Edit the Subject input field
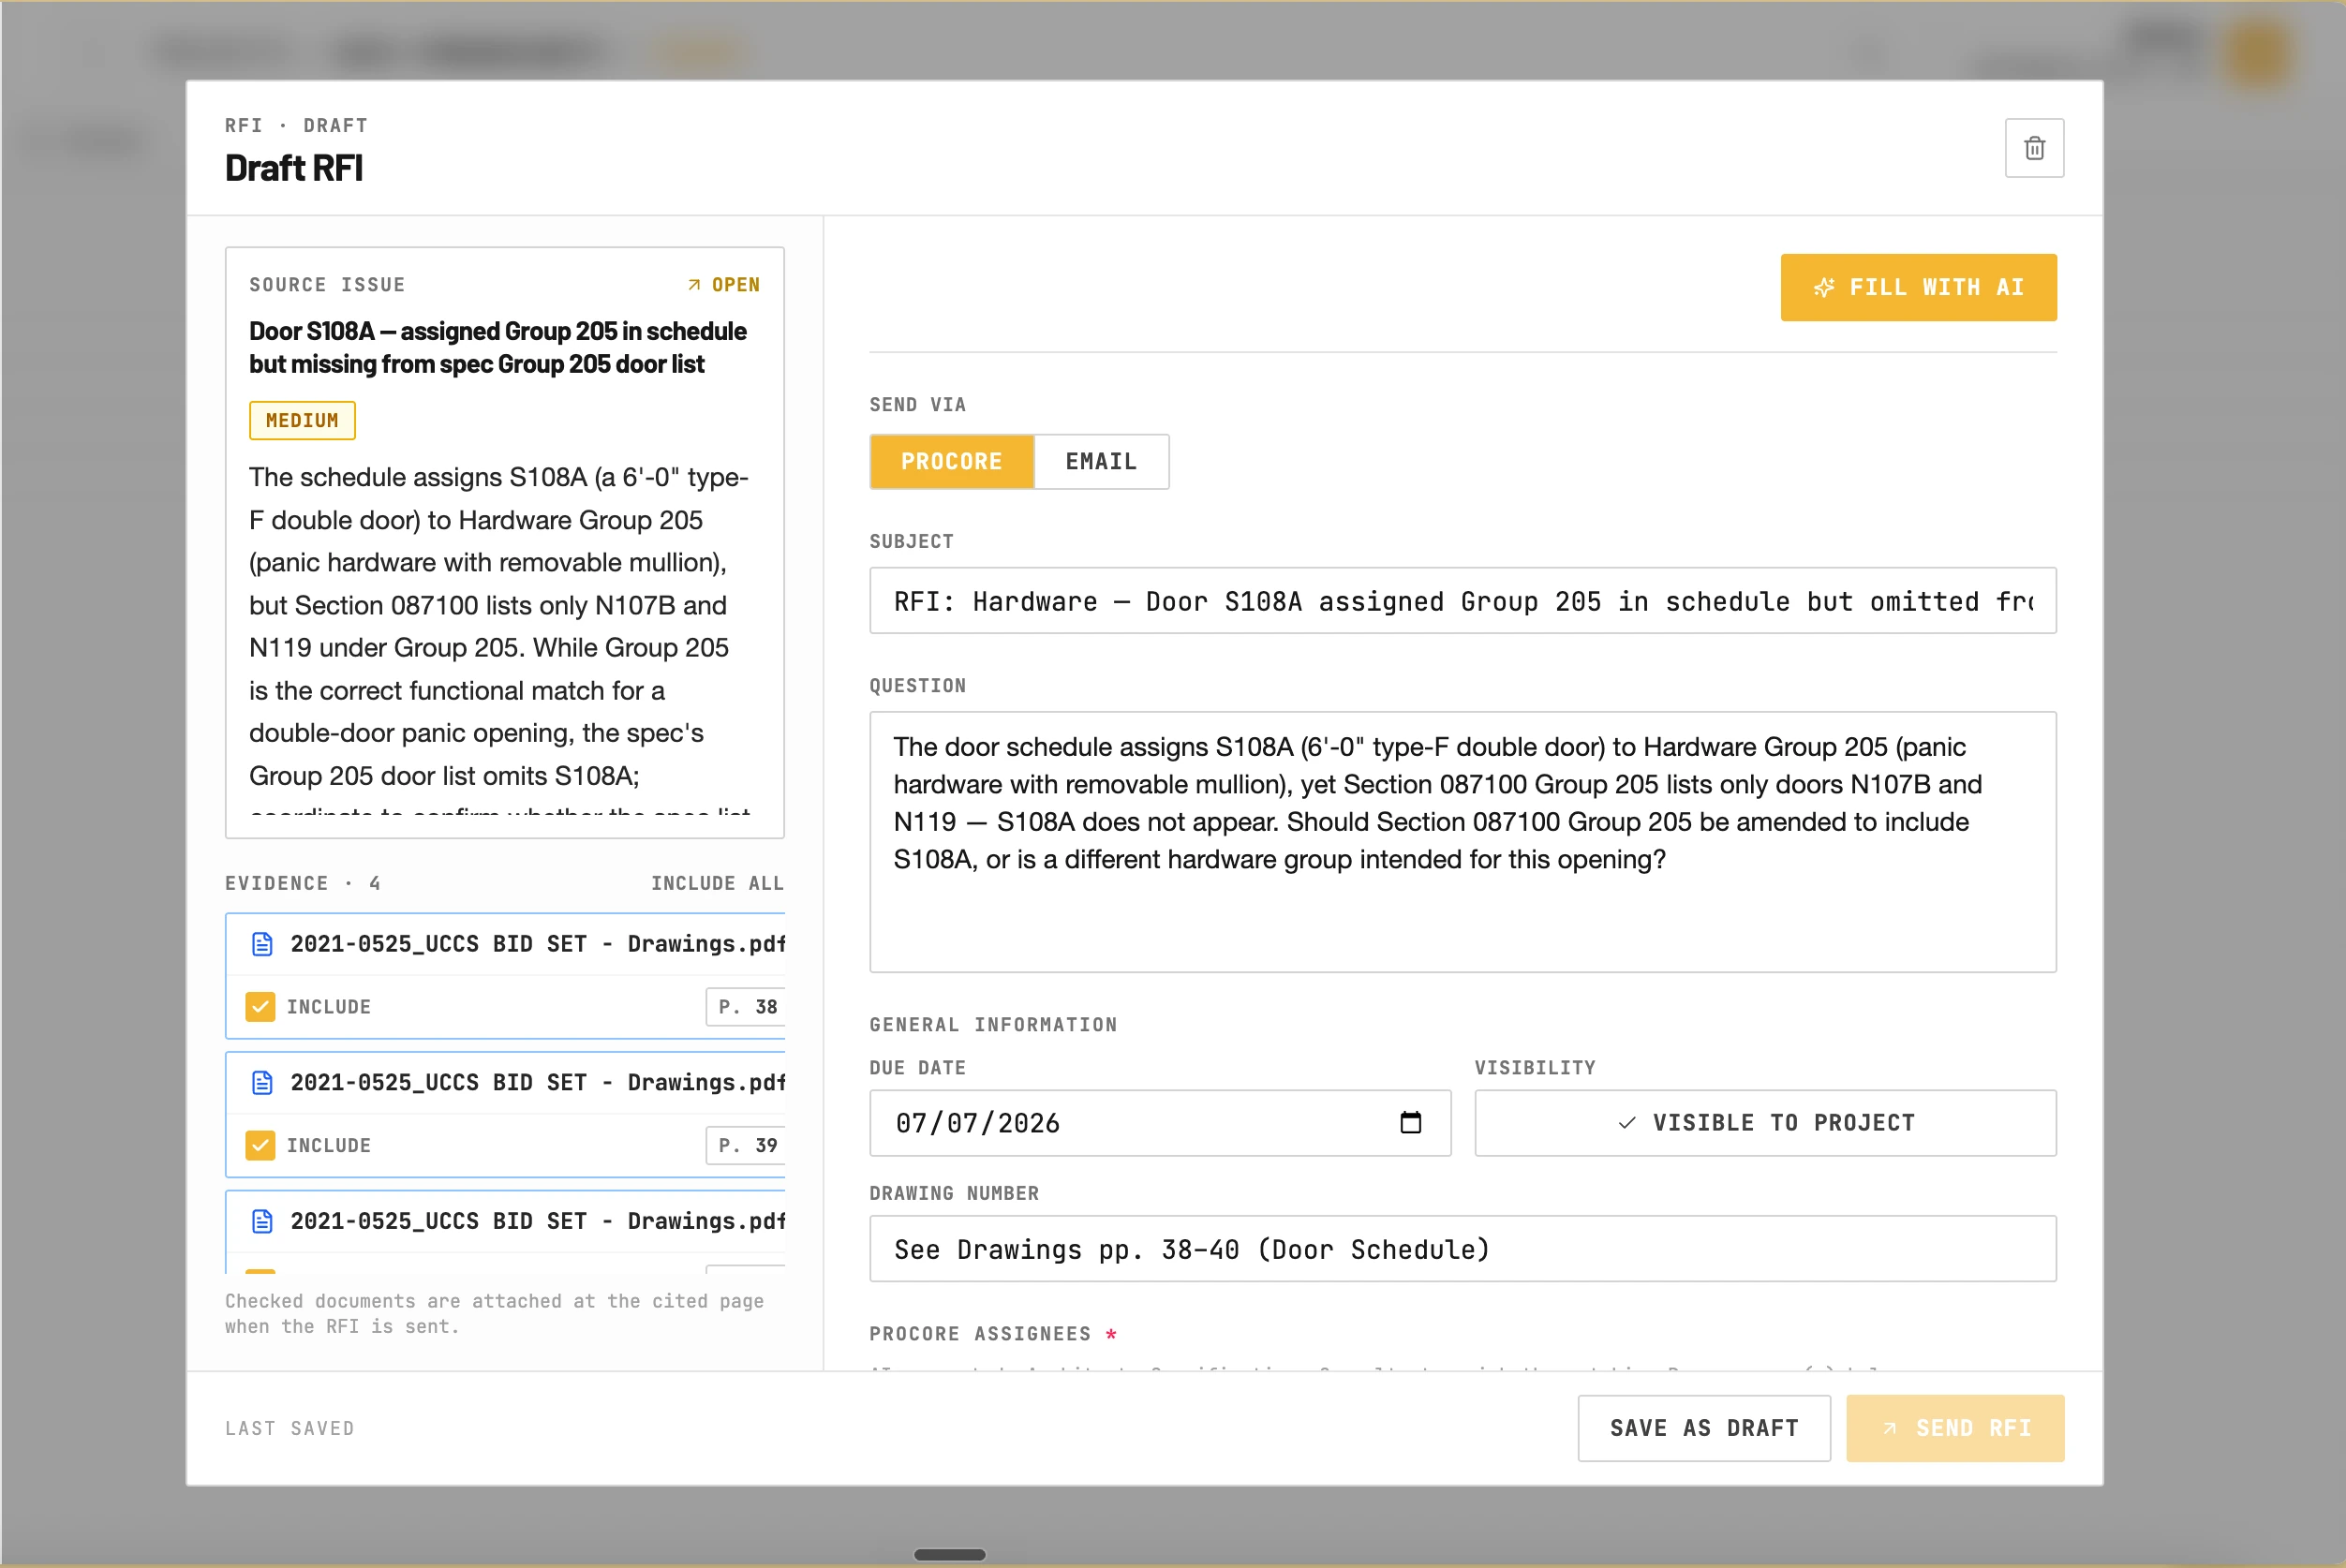2346x1568 pixels. [x=1462, y=600]
